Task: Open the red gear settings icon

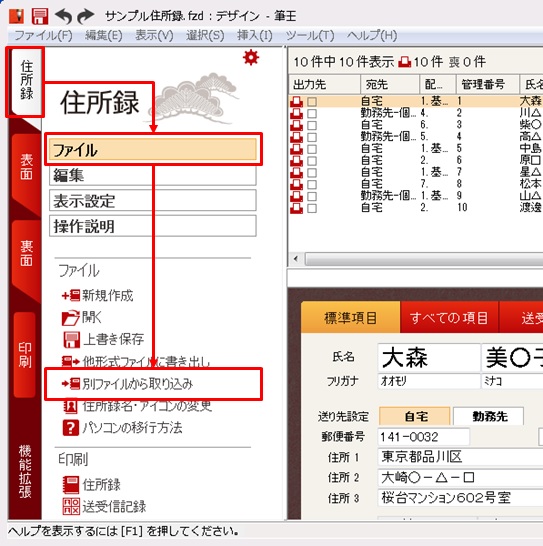Action: tap(251, 57)
